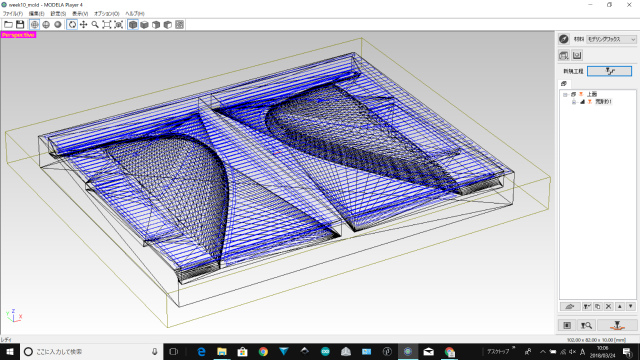Screen dimensions: 640x360
Task: Switch to the four-view layout toggle
Action: (x=180, y=24)
